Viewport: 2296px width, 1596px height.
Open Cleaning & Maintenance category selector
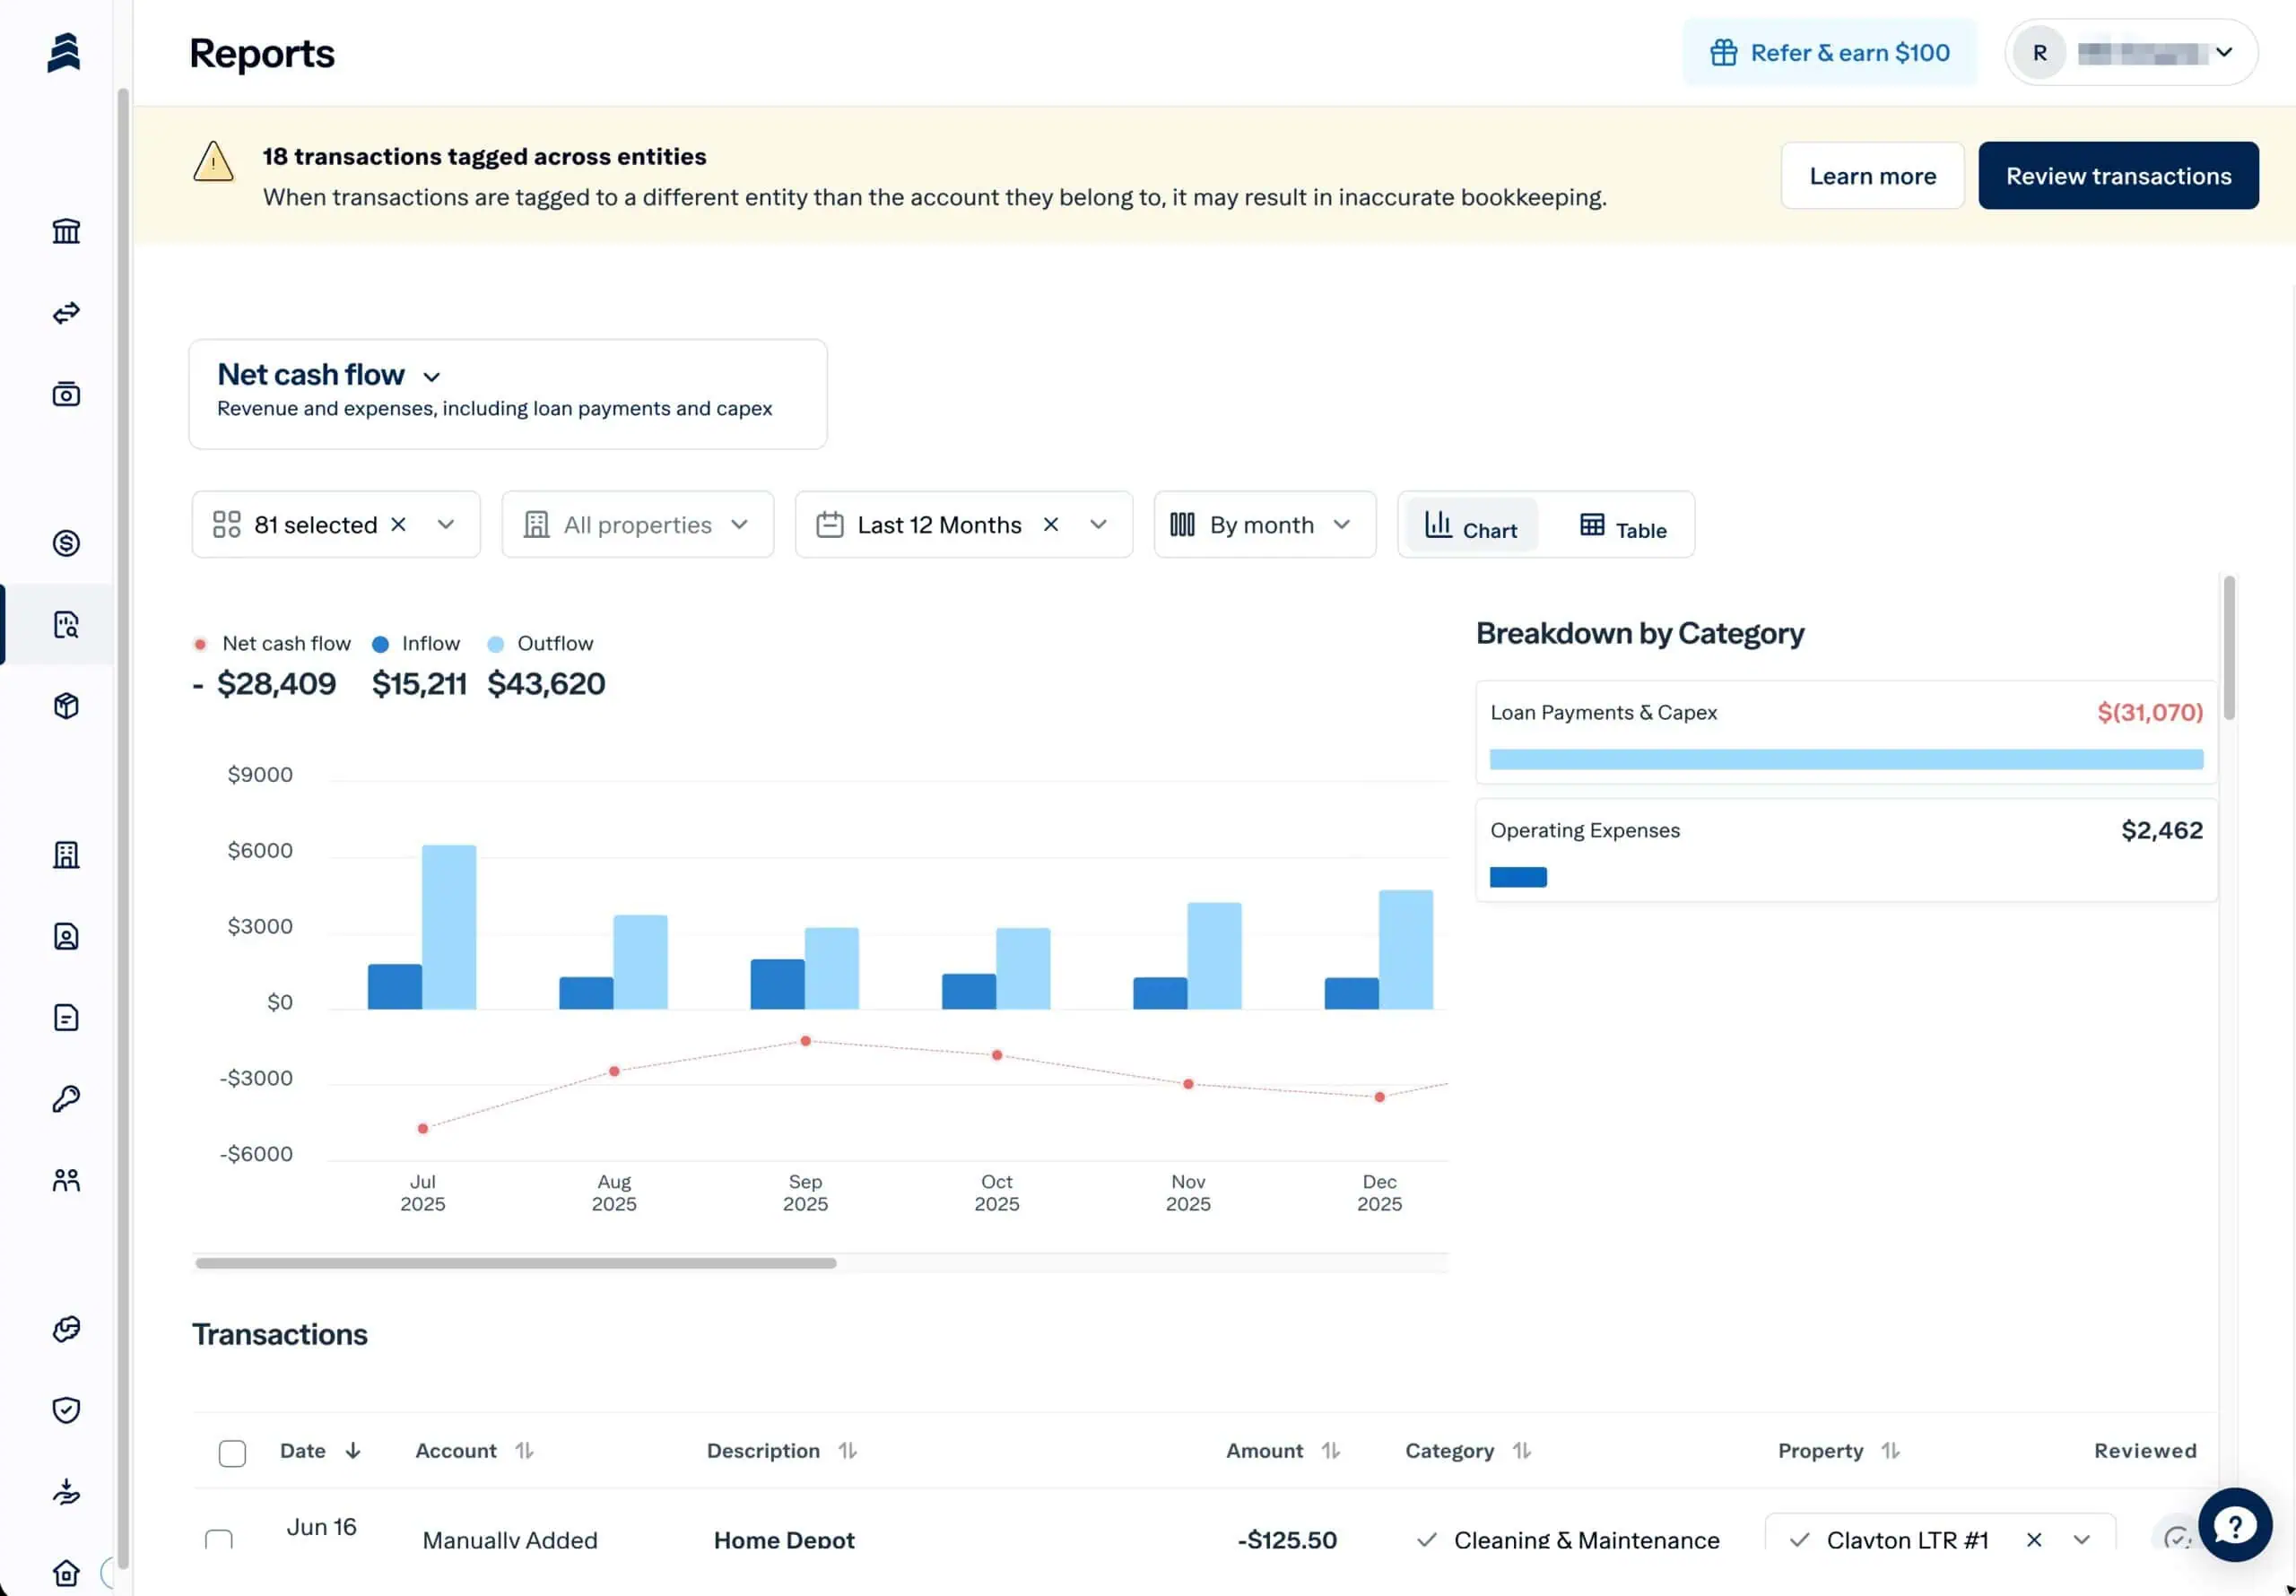pos(1568,1540)
